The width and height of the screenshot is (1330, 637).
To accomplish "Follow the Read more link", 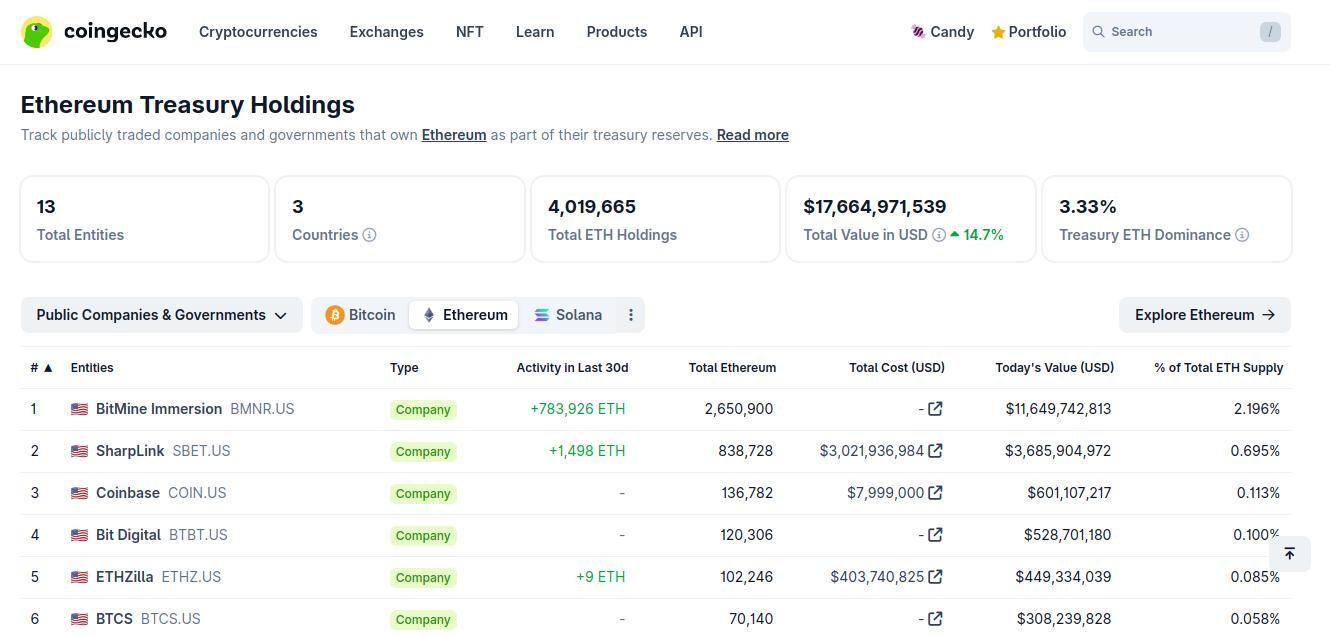I will click(753, 135).
